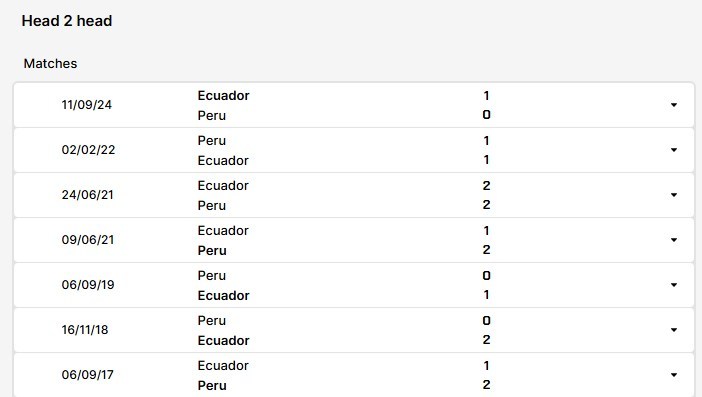Click the 2-2 score of 24/06/21 match
702x397 pixels.
pos(486,195)
